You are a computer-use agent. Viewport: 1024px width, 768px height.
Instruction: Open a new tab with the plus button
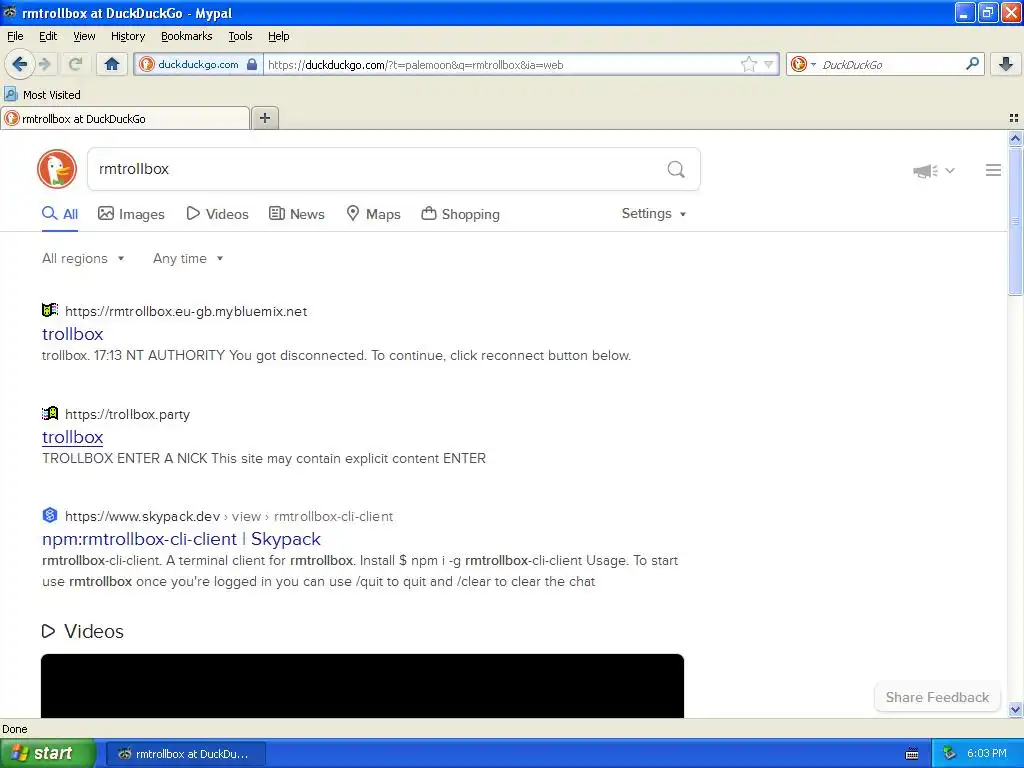265,118
